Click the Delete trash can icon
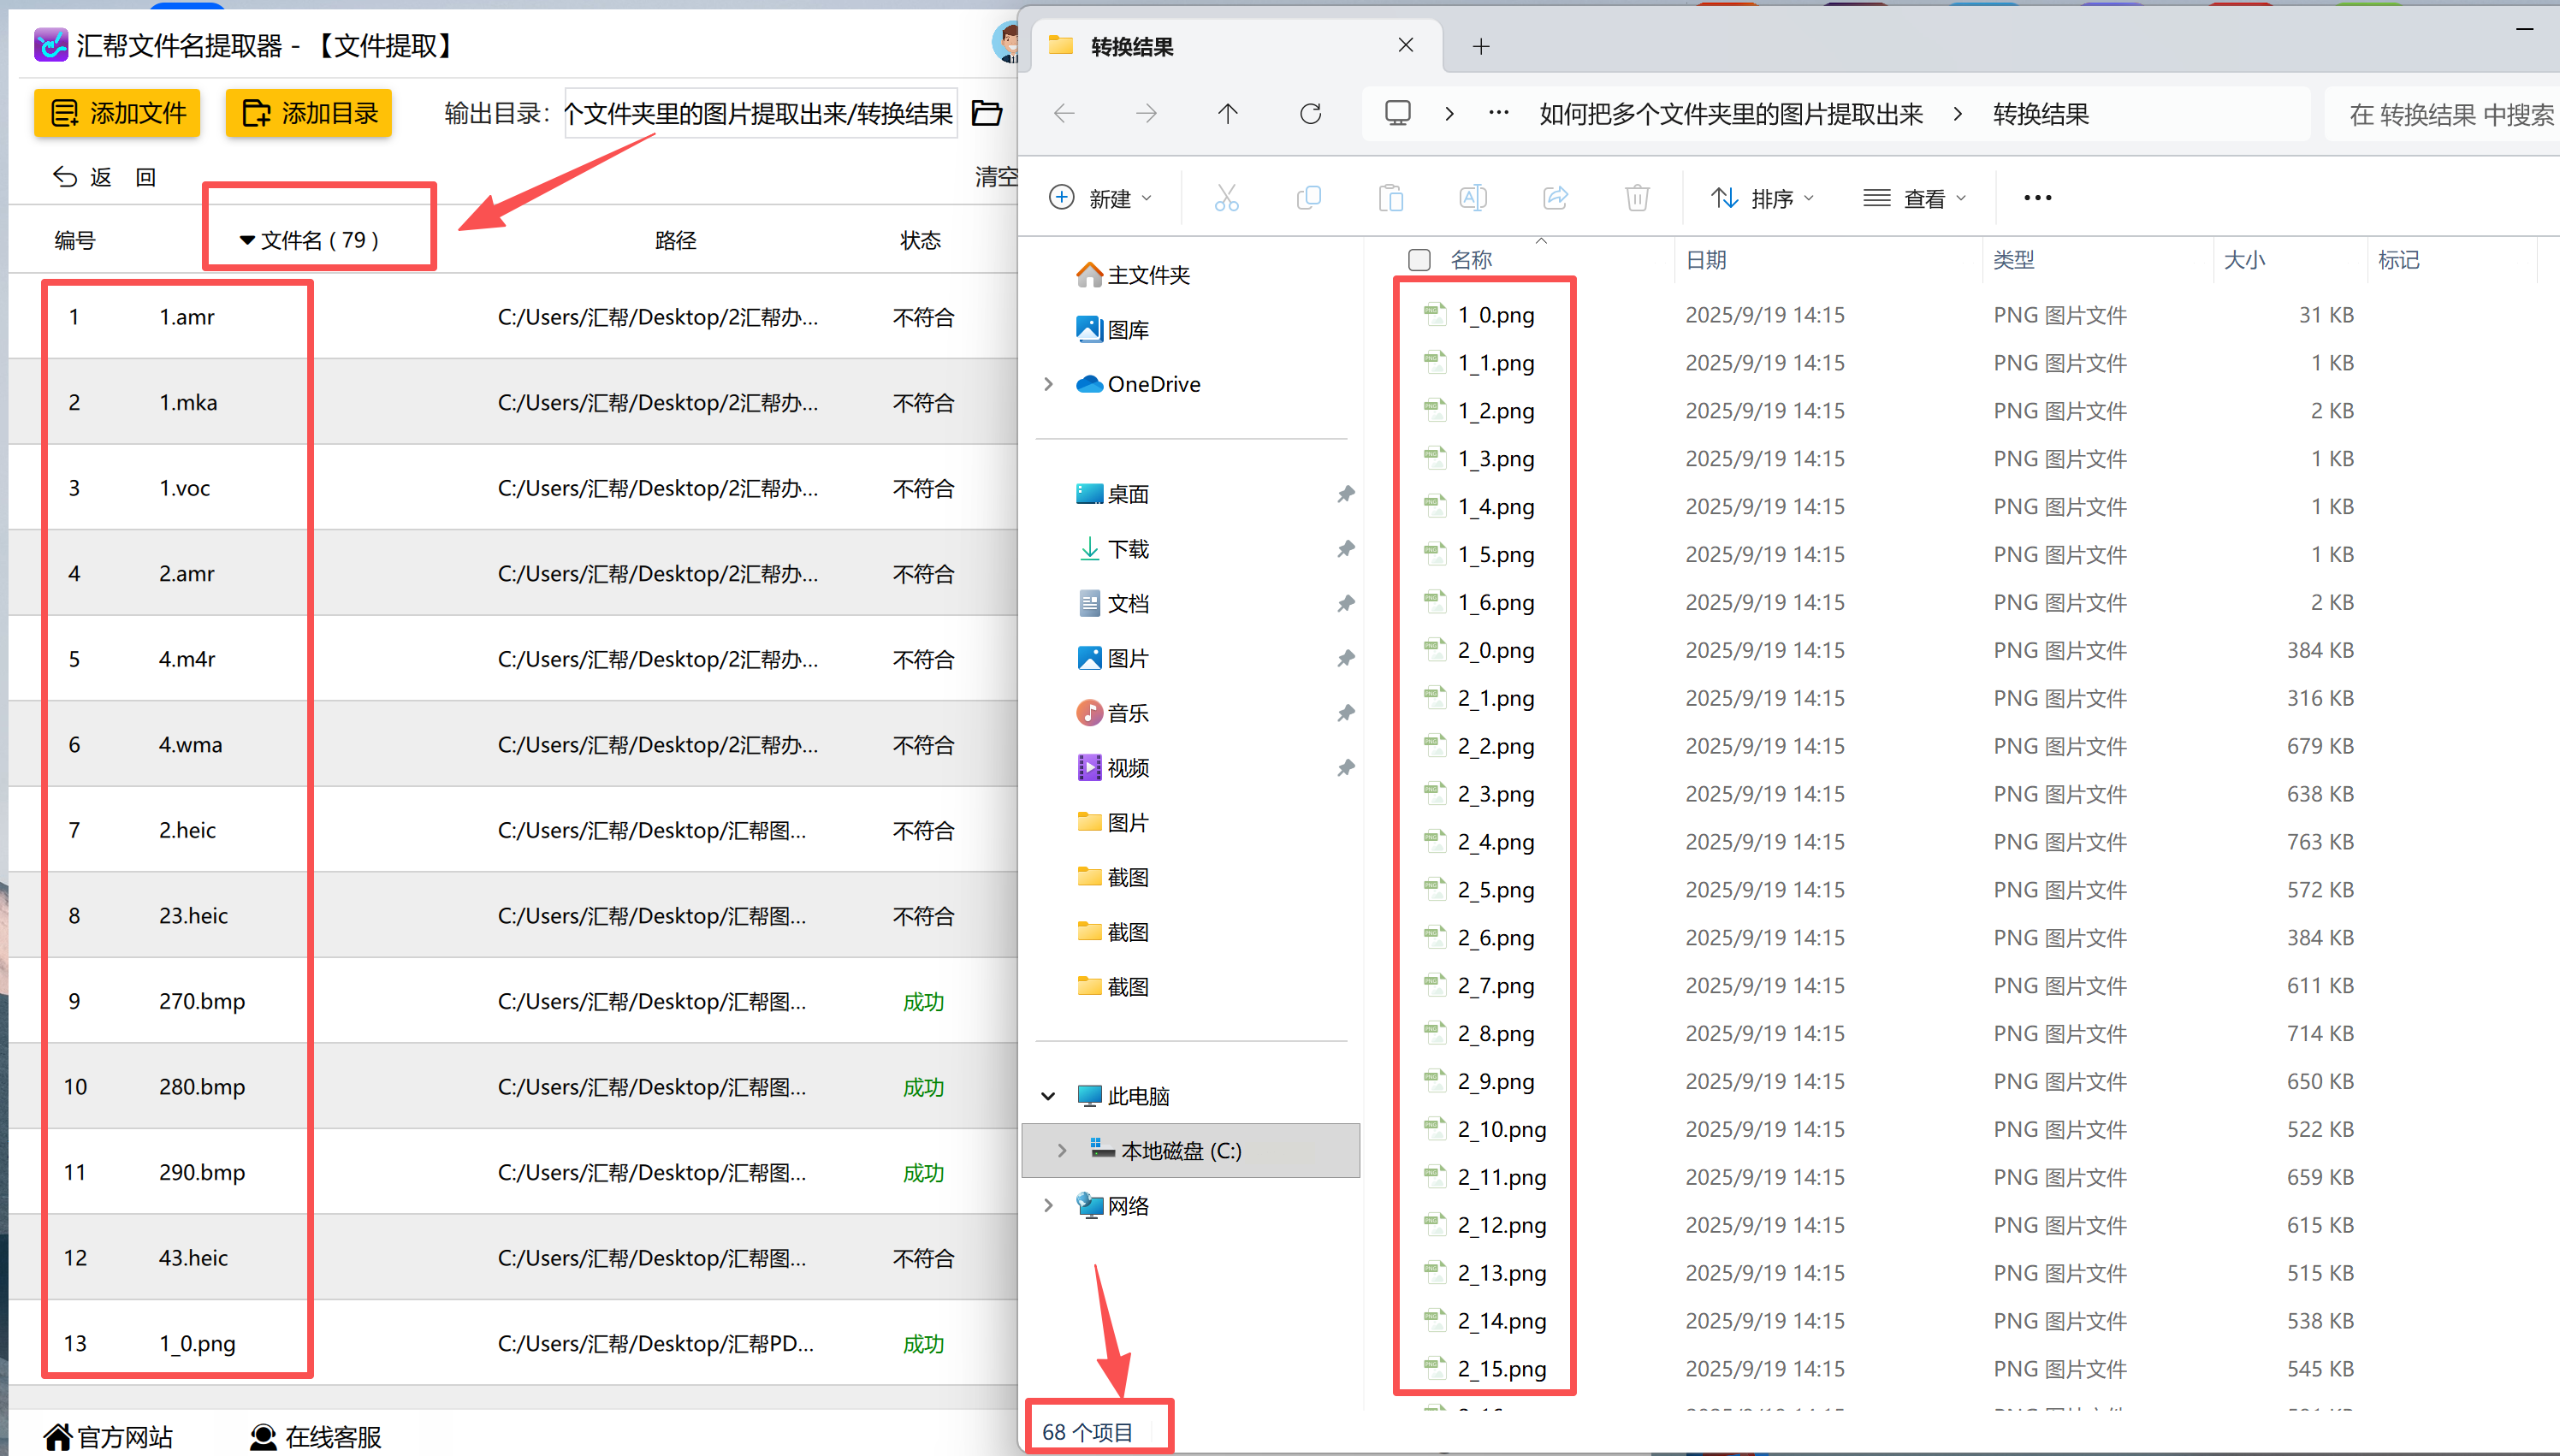 pyautogui.click(x=1637, y=198)
